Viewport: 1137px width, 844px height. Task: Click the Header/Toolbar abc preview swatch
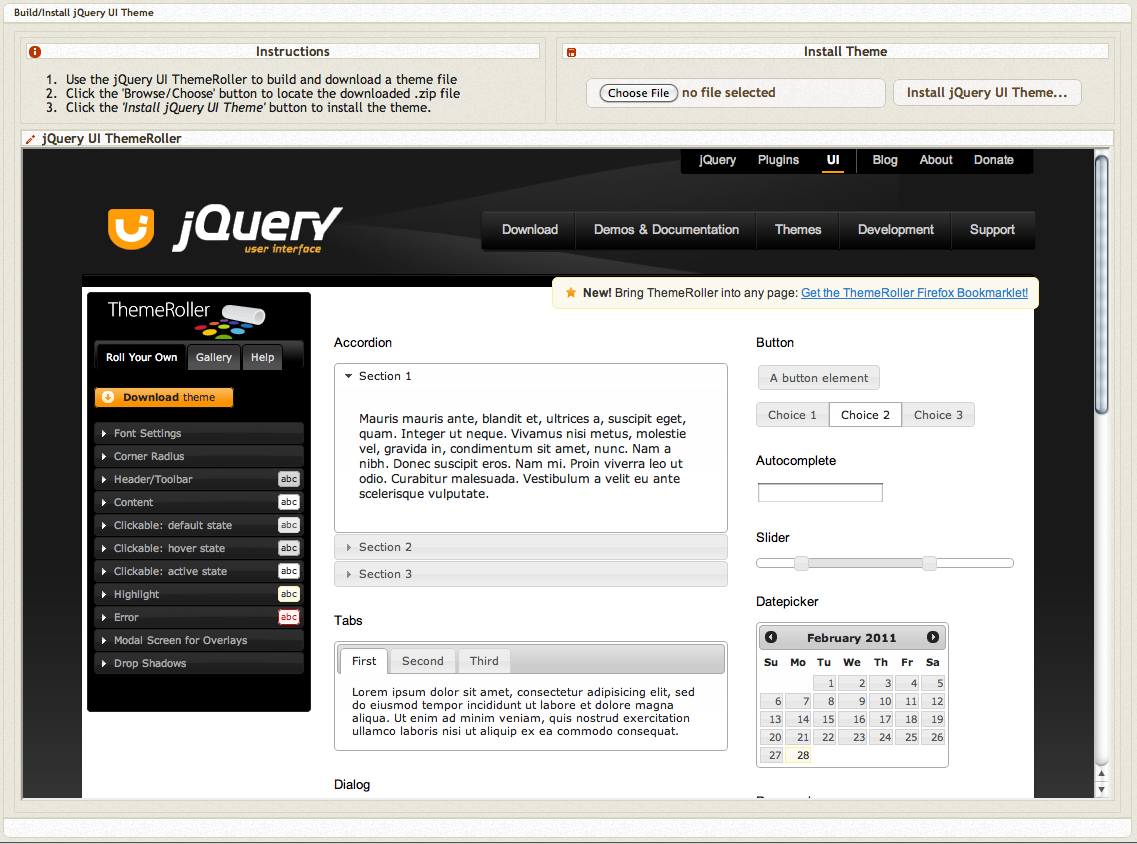[x=289, y=479]
